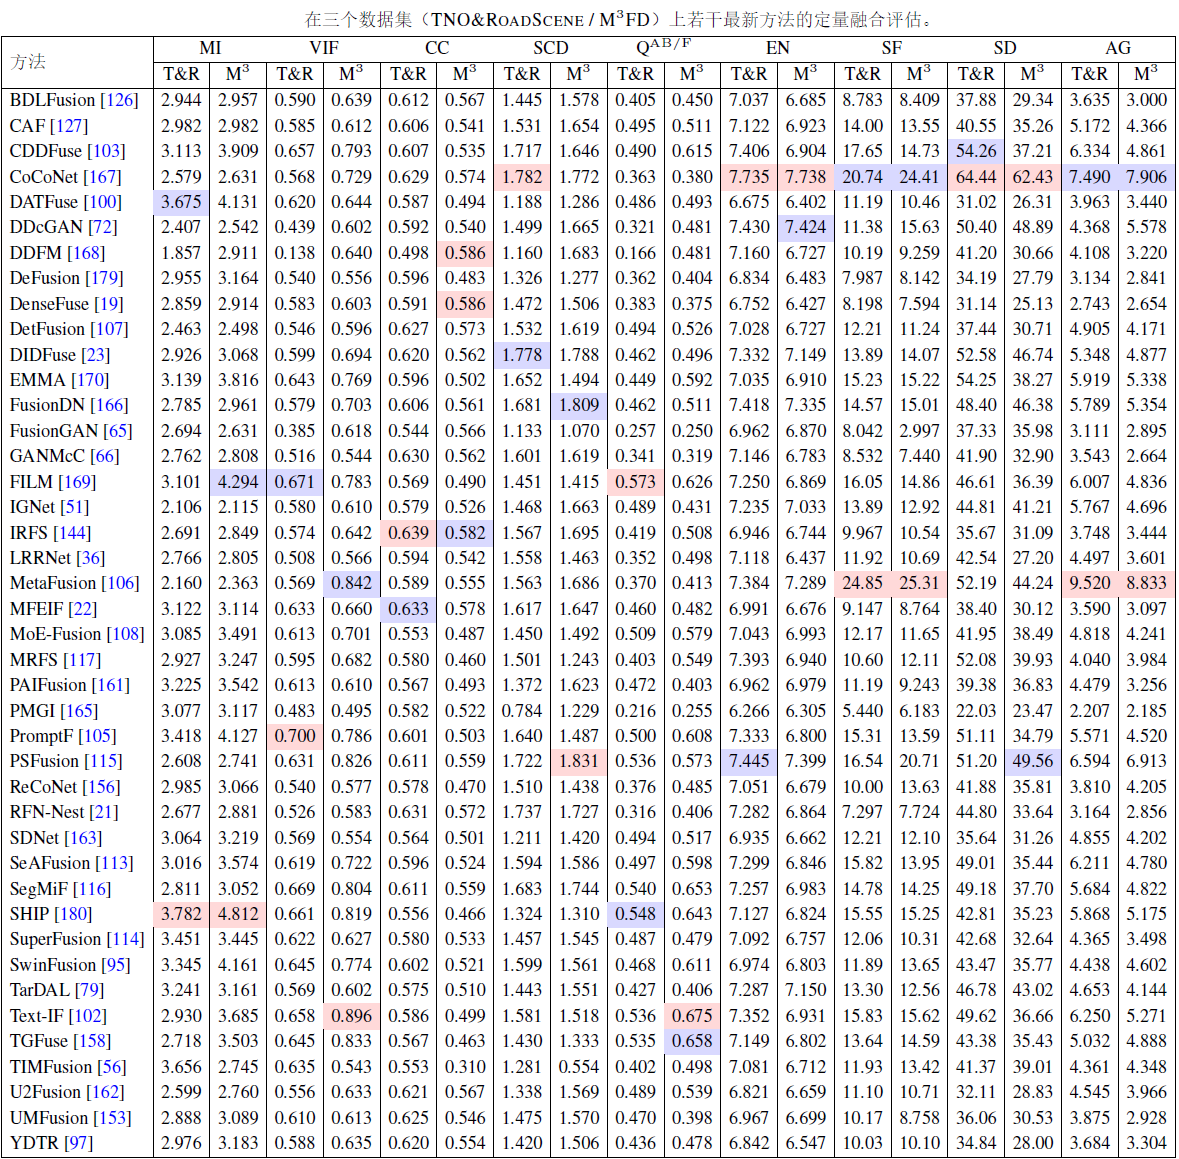The width and height of the screenshot is (1179, 1159).
Task: Click Text-IF citation link [102]
Action: 87,1016
